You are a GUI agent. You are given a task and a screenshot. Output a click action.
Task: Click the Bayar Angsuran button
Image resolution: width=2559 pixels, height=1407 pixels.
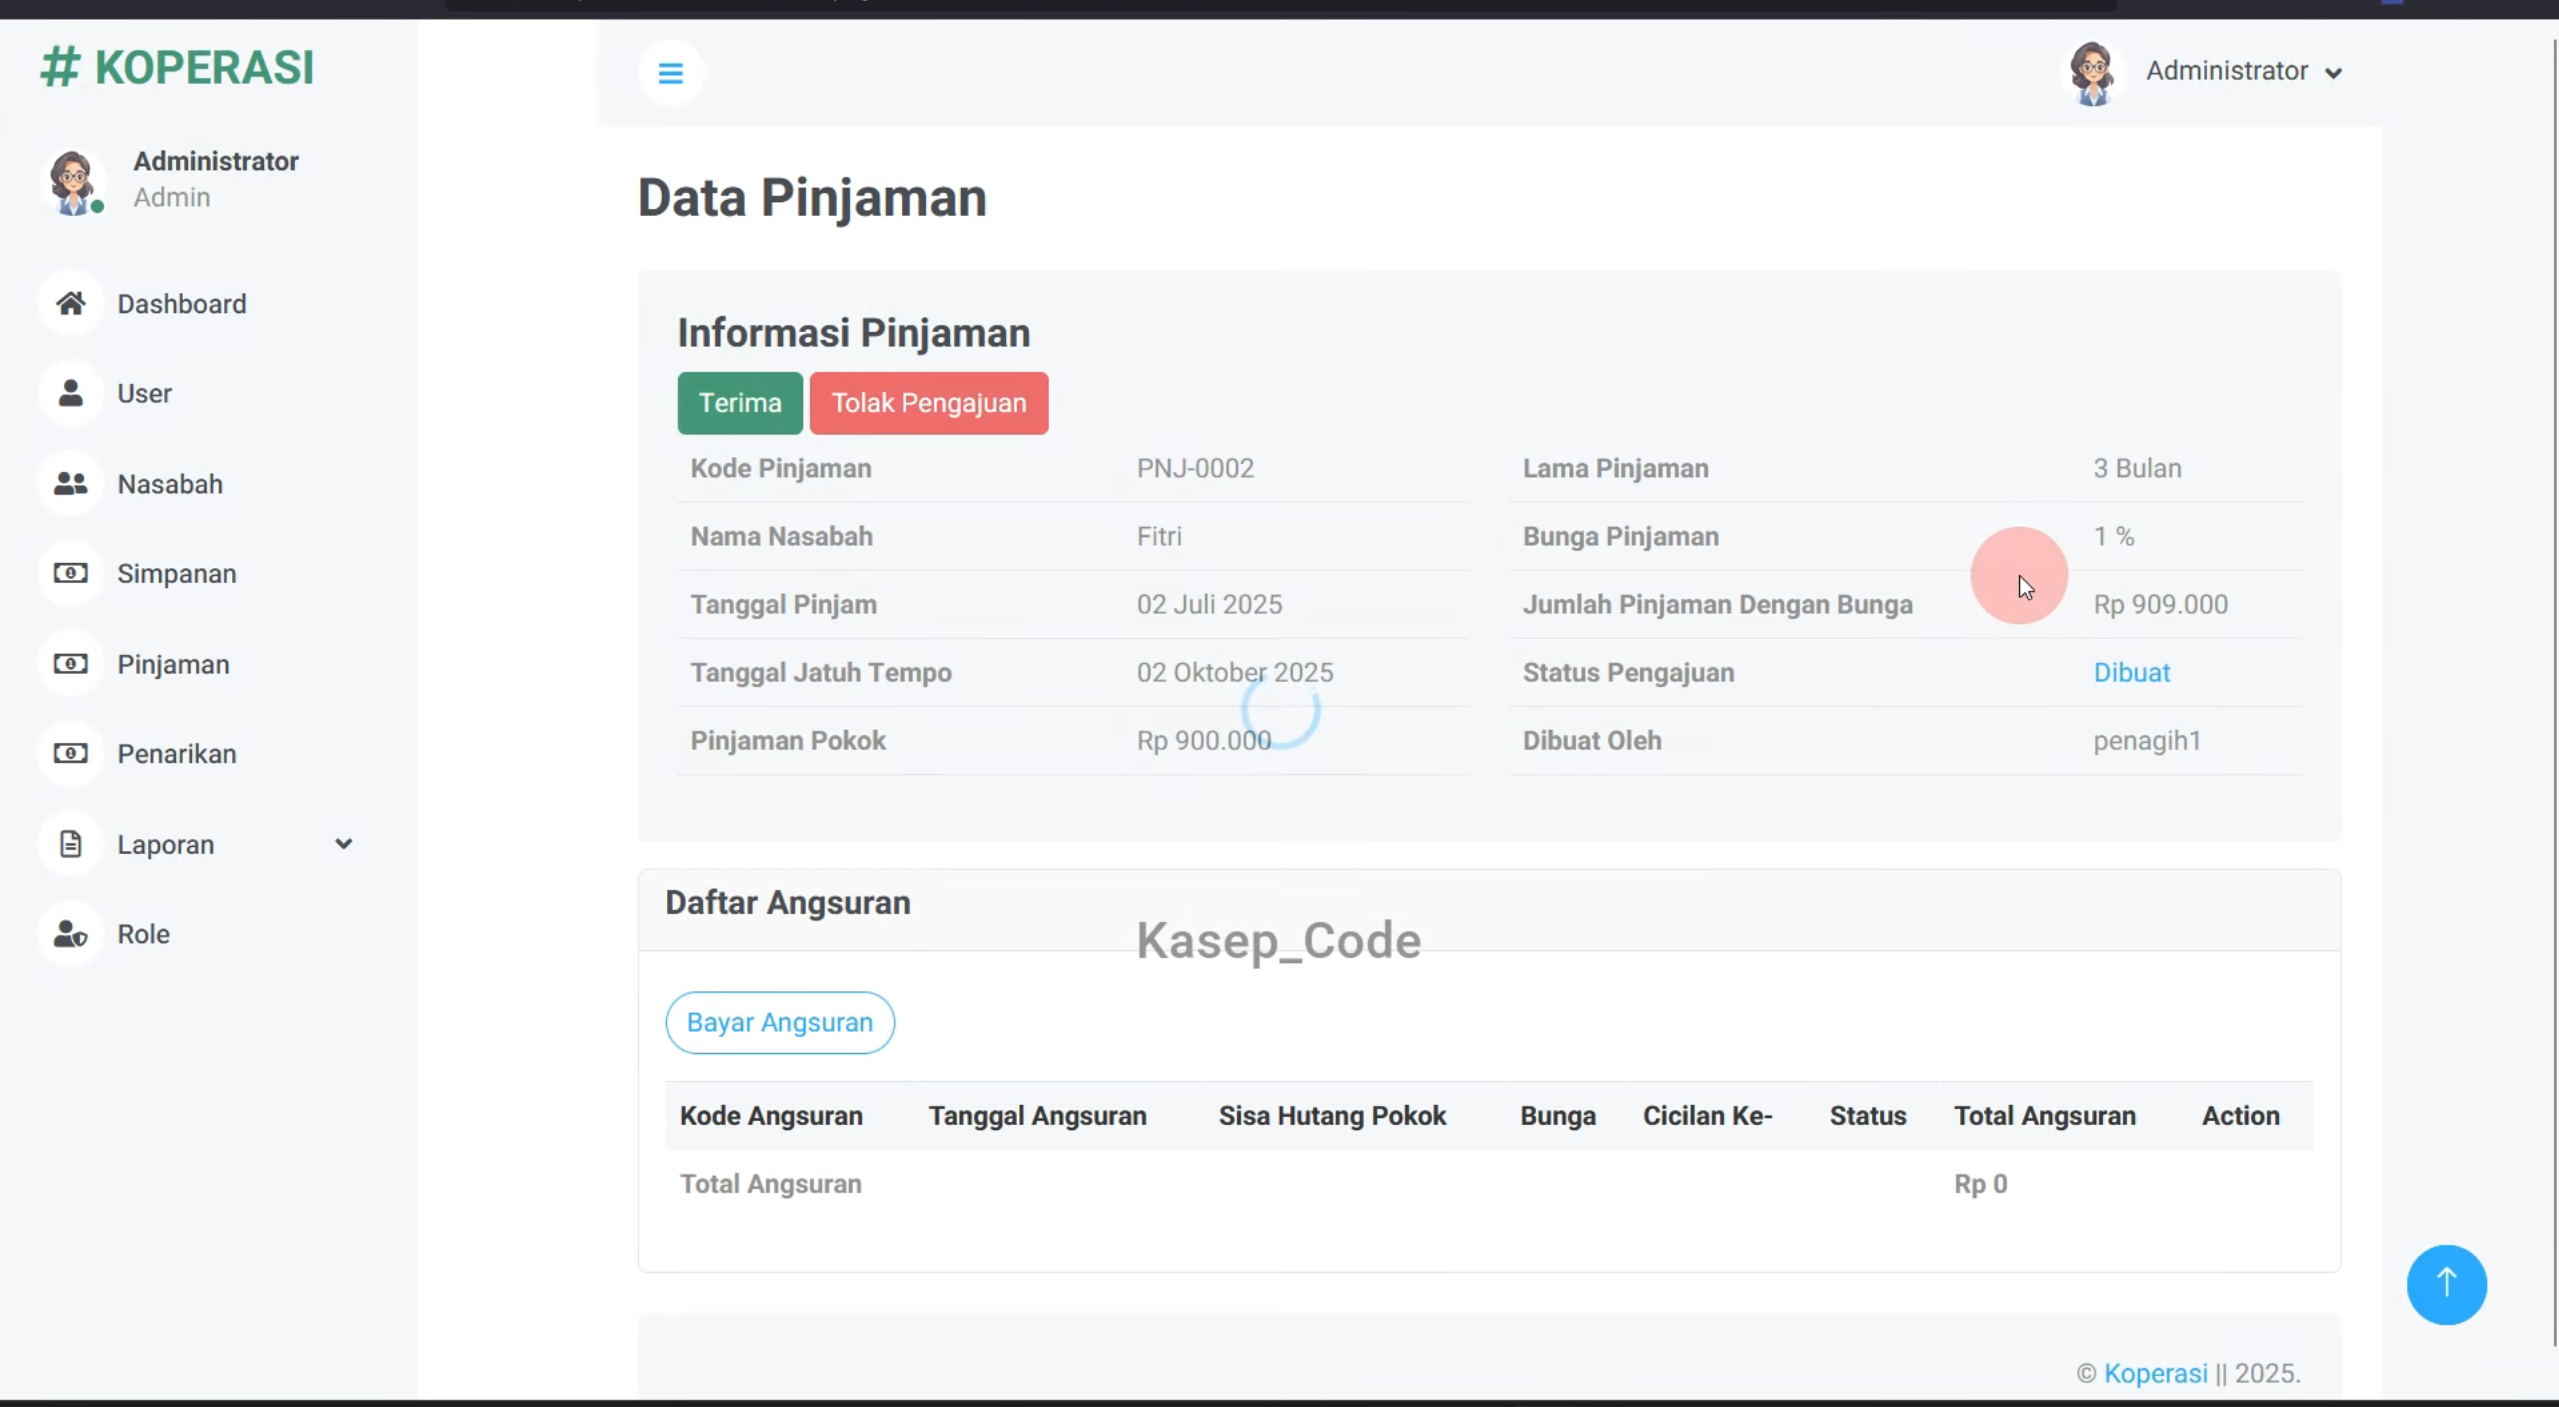(x=780, y=1022)
